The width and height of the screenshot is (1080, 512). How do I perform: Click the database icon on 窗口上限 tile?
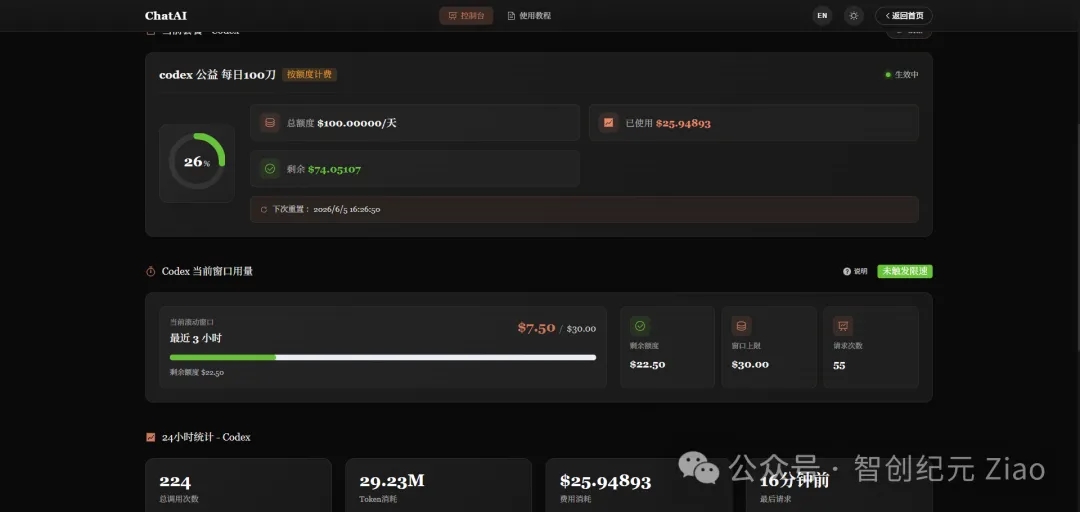click(x=741, y=326)
